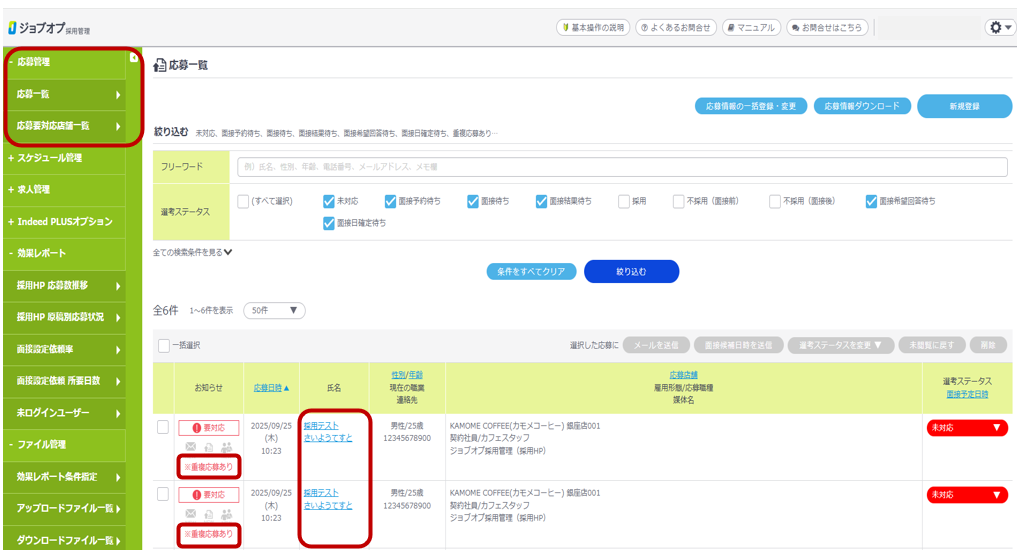Open the settings gear menu
This screenshot has height=552, width=1017.
(x=999, y=28)
